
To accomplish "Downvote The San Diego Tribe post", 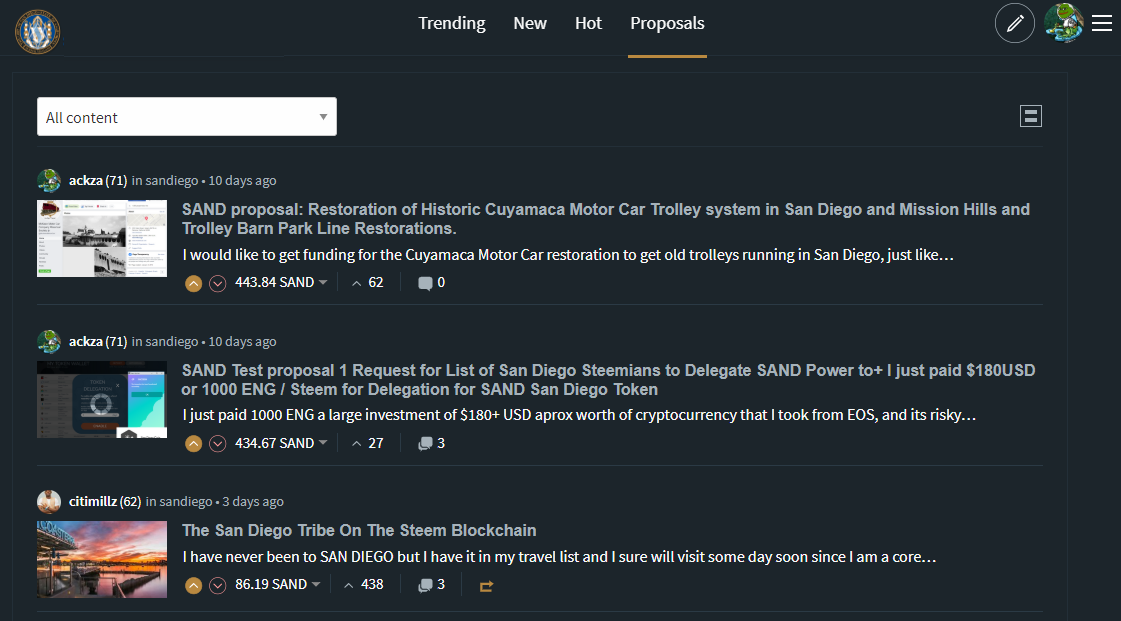I will (217, 585).
